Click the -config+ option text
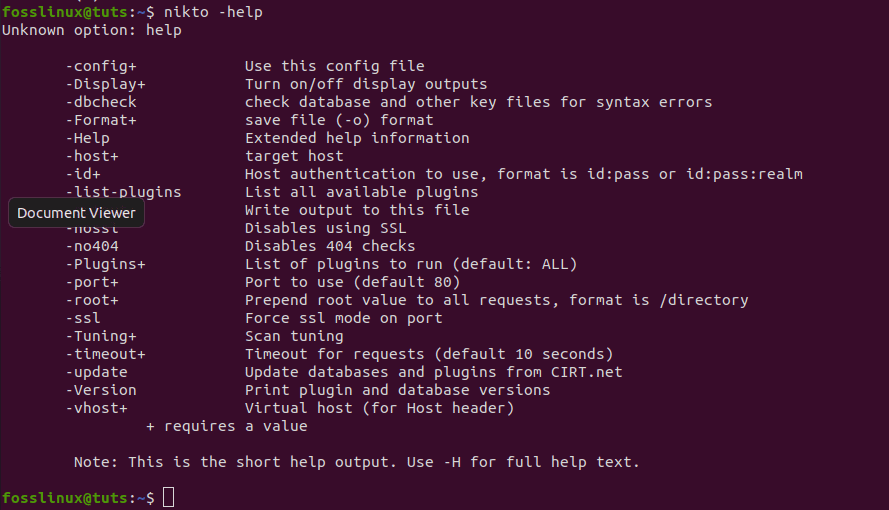The height and width of the screenshot is (510, 889). 101,66
